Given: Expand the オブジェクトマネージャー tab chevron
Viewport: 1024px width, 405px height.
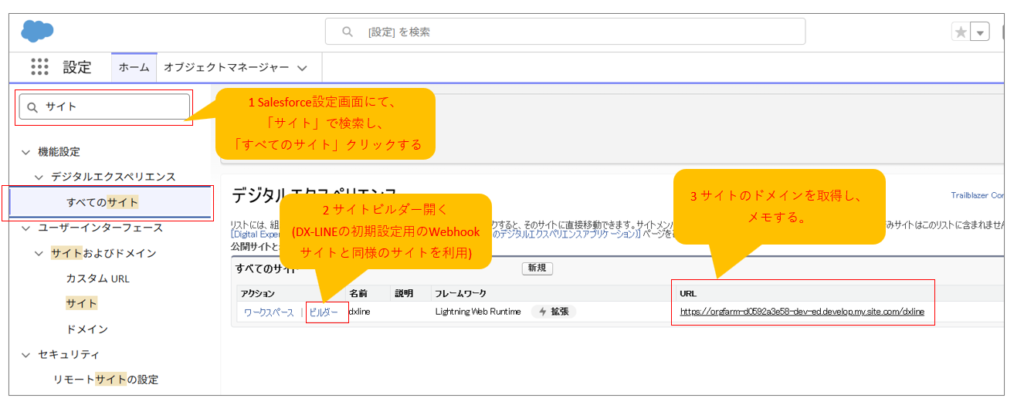Looking at the screenshot, I should [302, 67].
